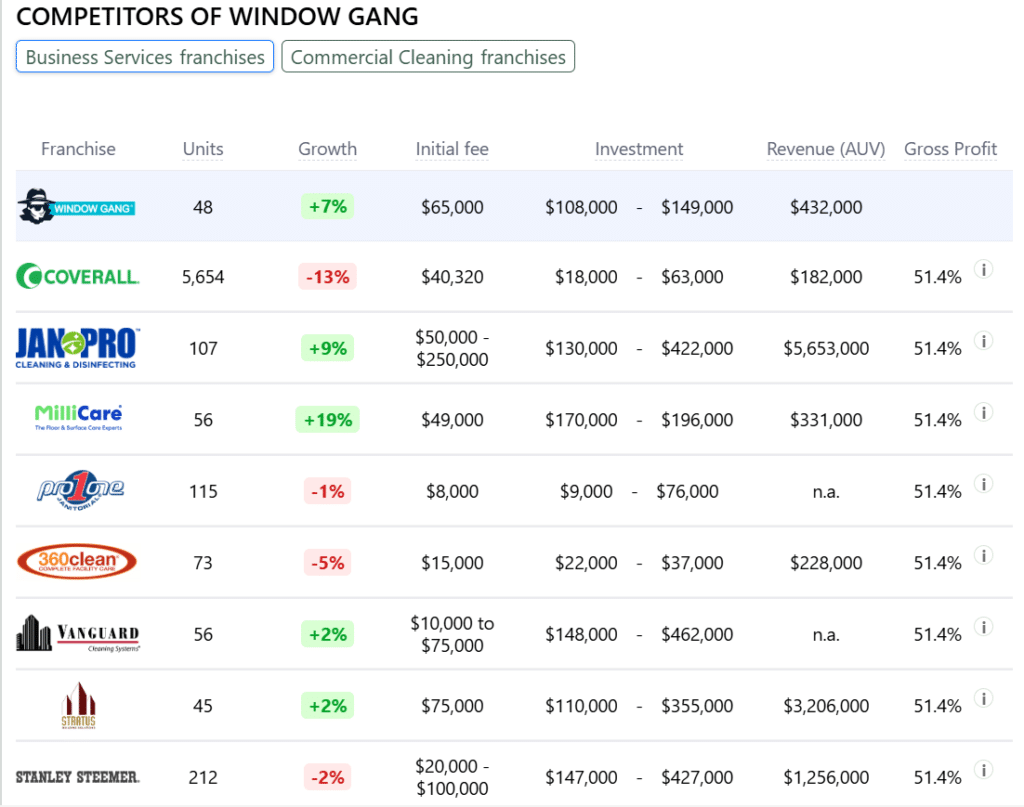Click the $331,000 revenue for MilliCare

click(825, 419)
